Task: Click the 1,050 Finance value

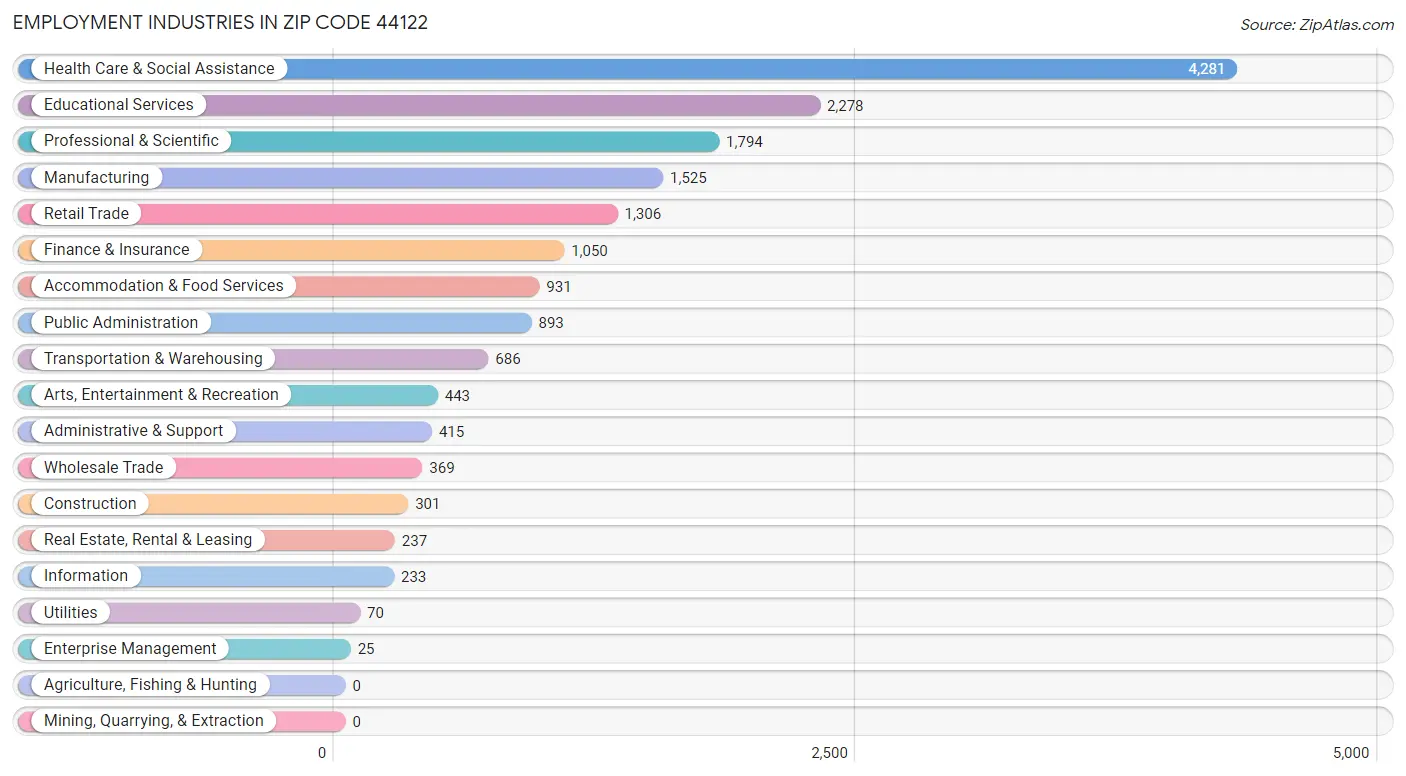Action: click(589, 250)
